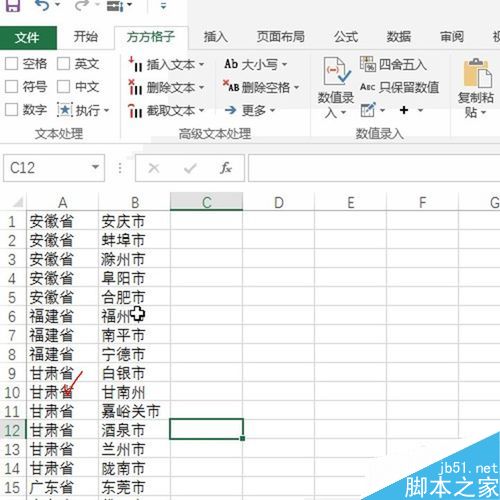Select cell containing 酒泉市
Image resolution: width=500 pixels, height=500 pixels.
click(x=135, y=430)
